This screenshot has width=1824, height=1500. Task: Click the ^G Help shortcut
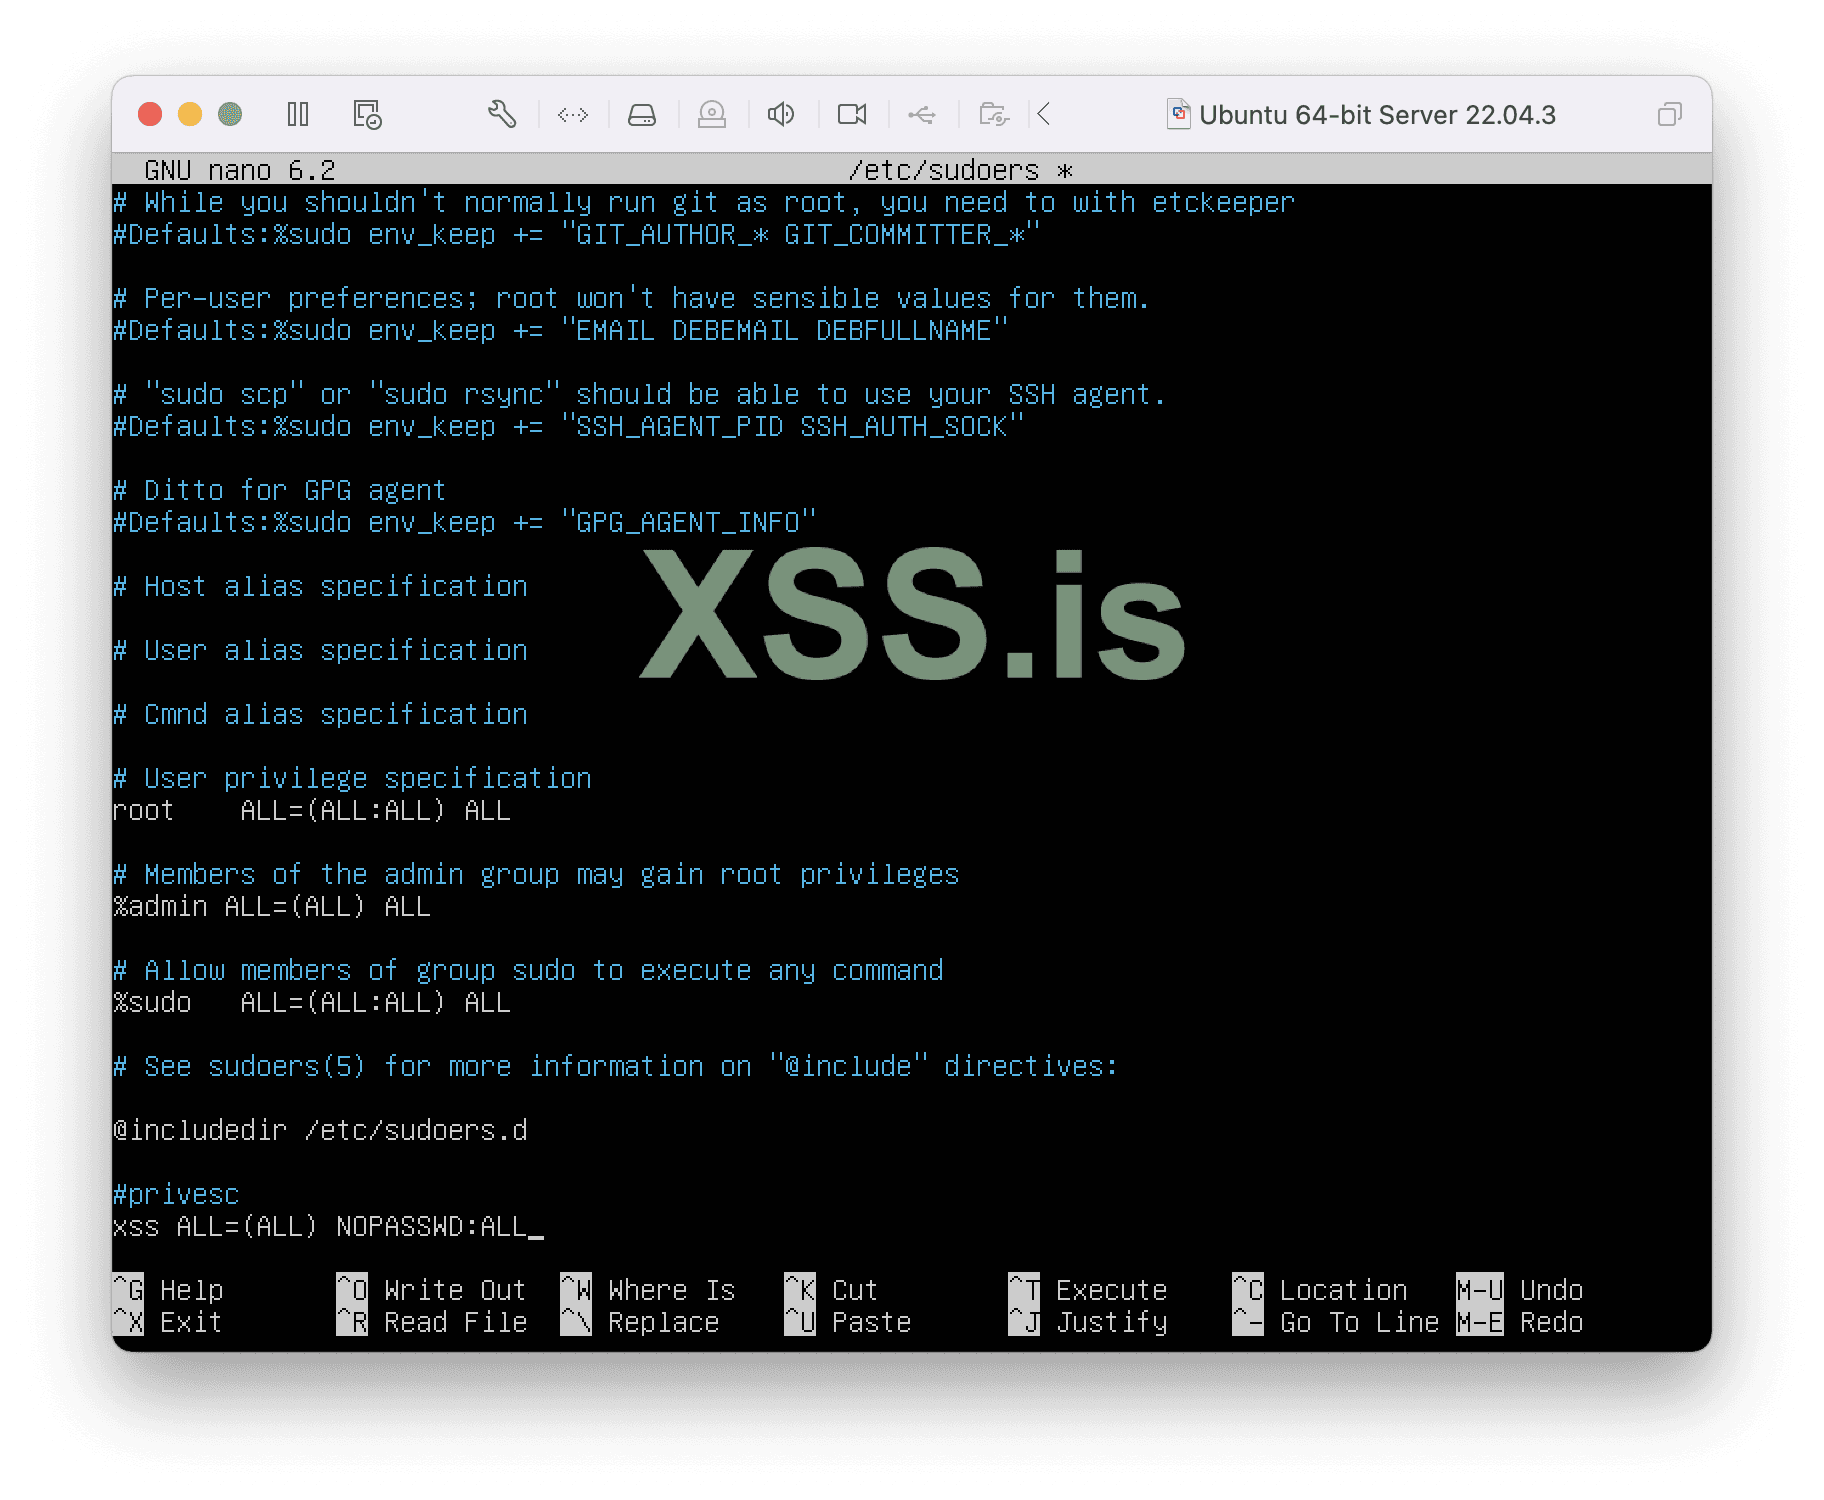pyautogui.click(x=168, y=1290)
